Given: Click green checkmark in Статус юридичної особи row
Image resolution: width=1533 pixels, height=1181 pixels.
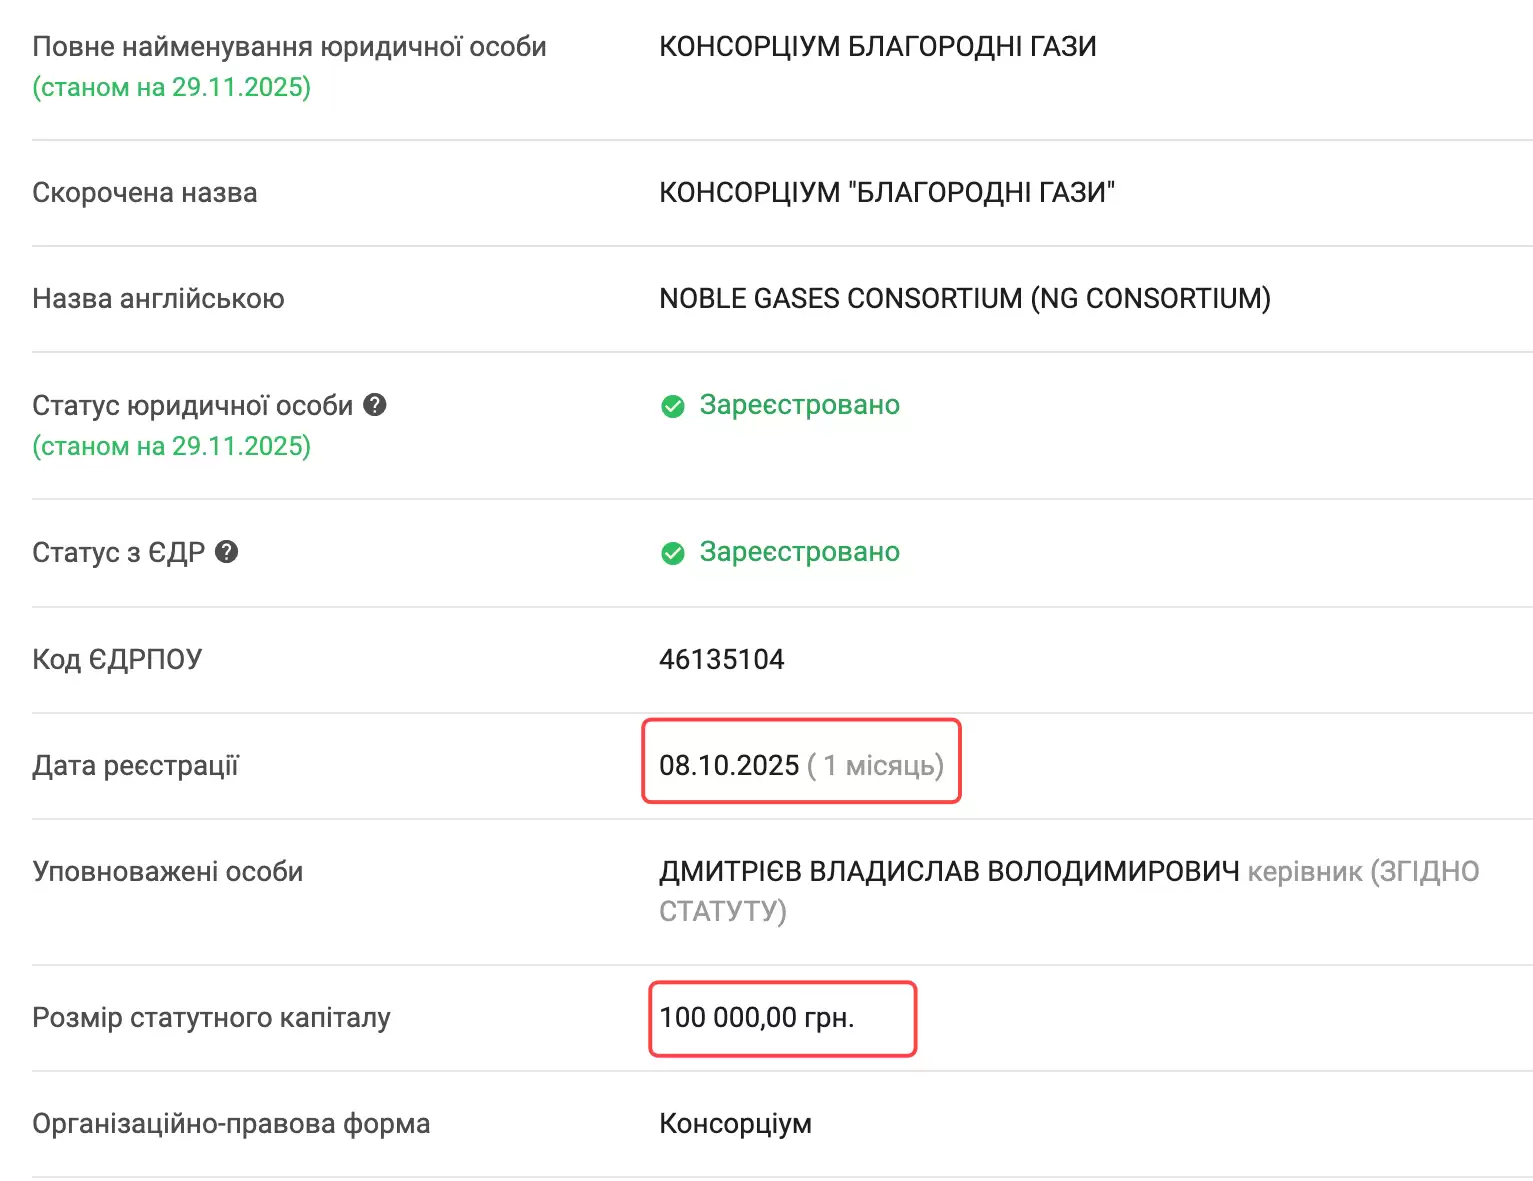Looking at the screenshot, I should pyautogui.click(x=673, y=406).
